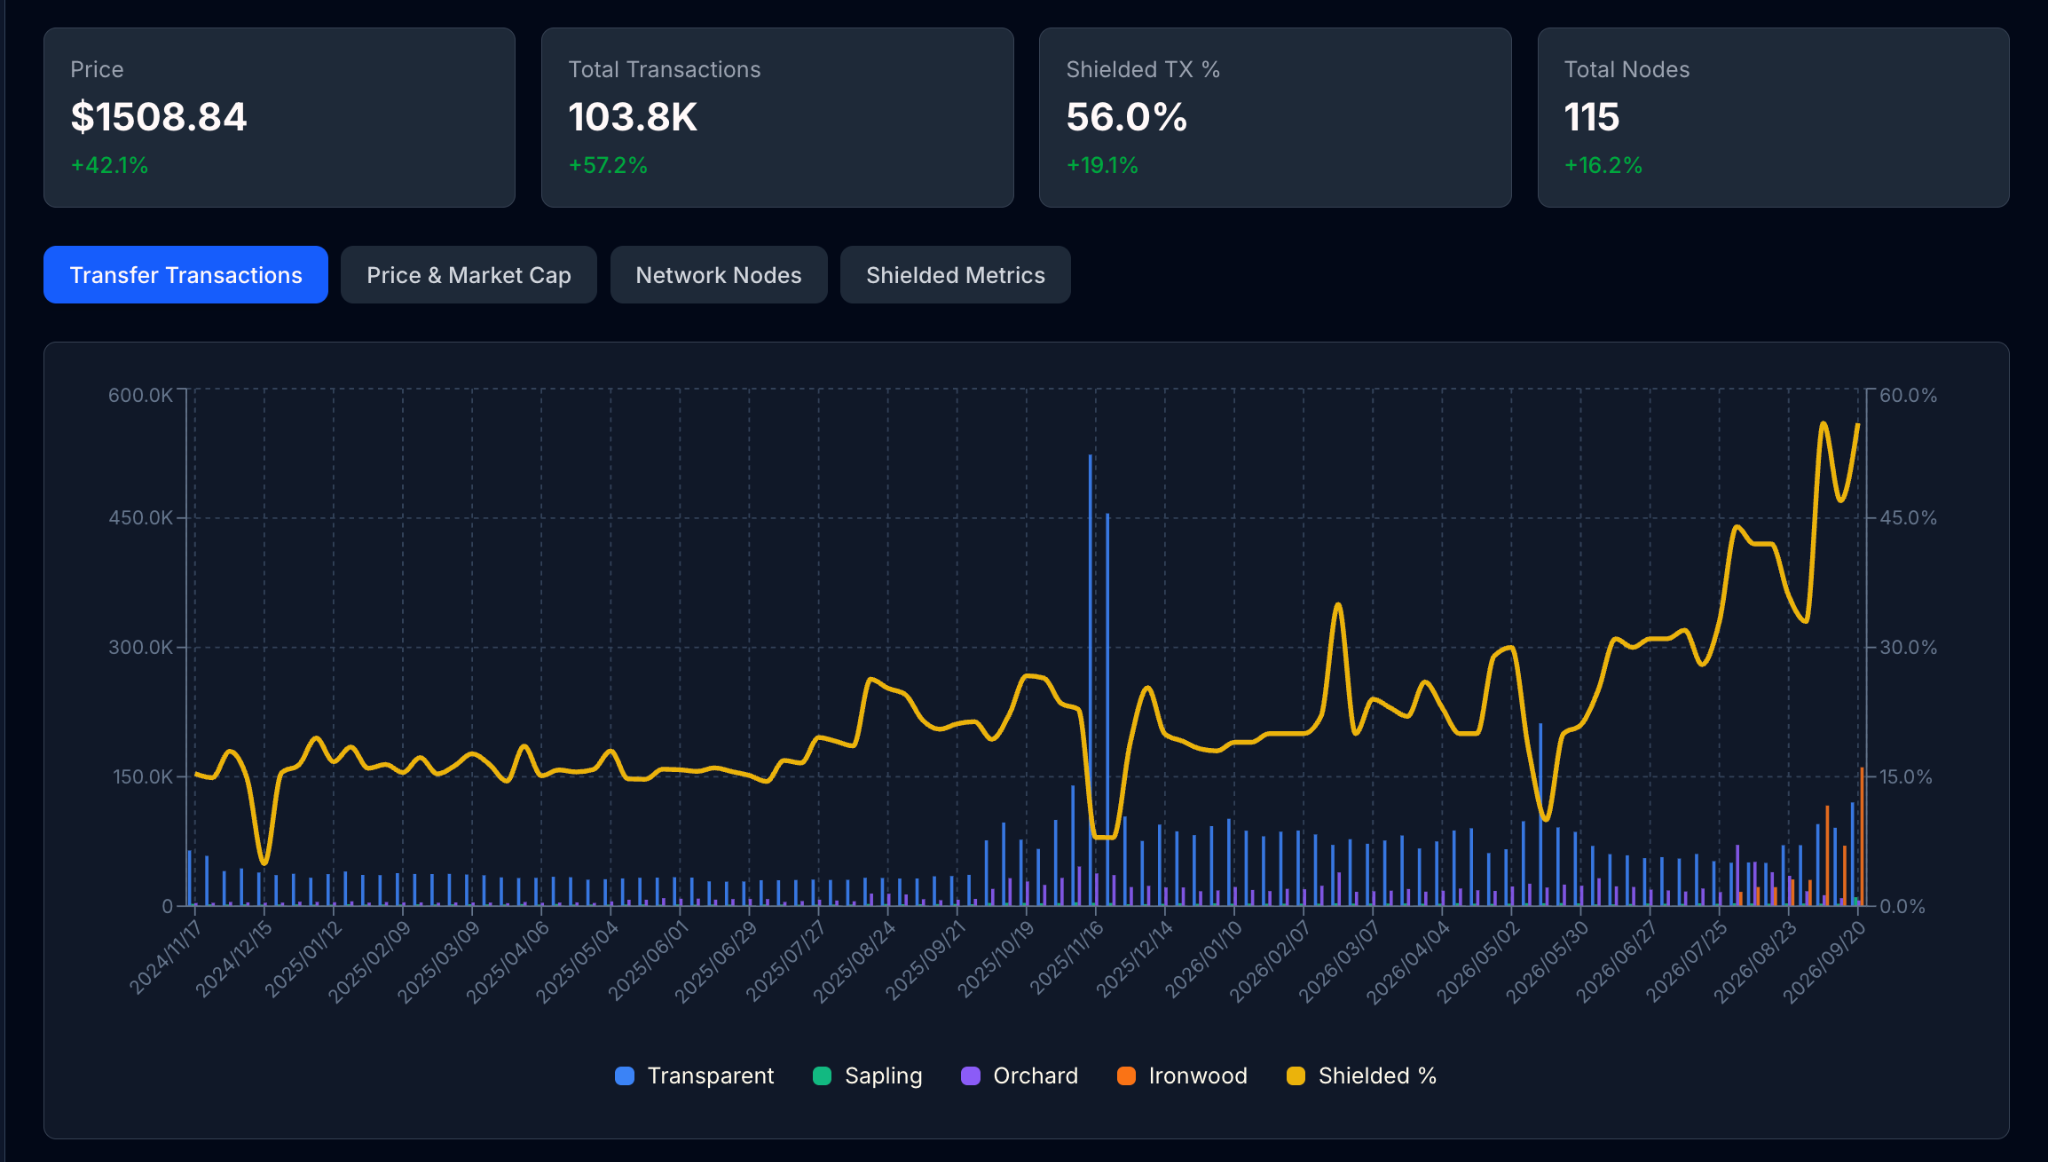Click the 2024/11/17 date axis label
Viewport: 2048px width, 1162px height.
tap(166, 957)
